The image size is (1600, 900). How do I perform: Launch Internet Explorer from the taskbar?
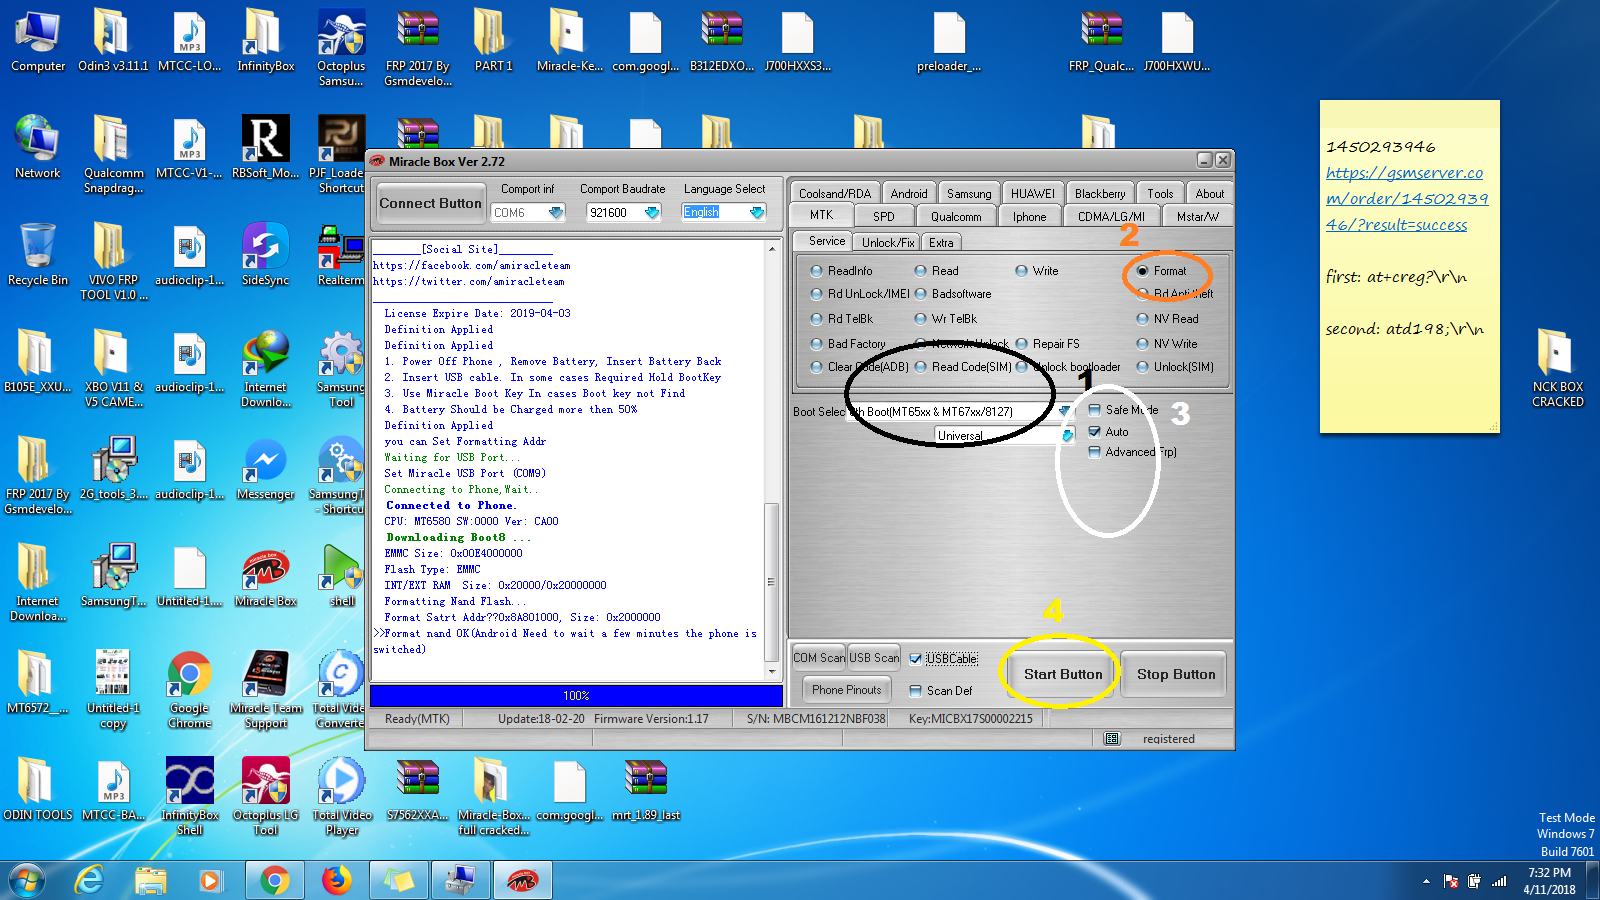tap(90, 880)
